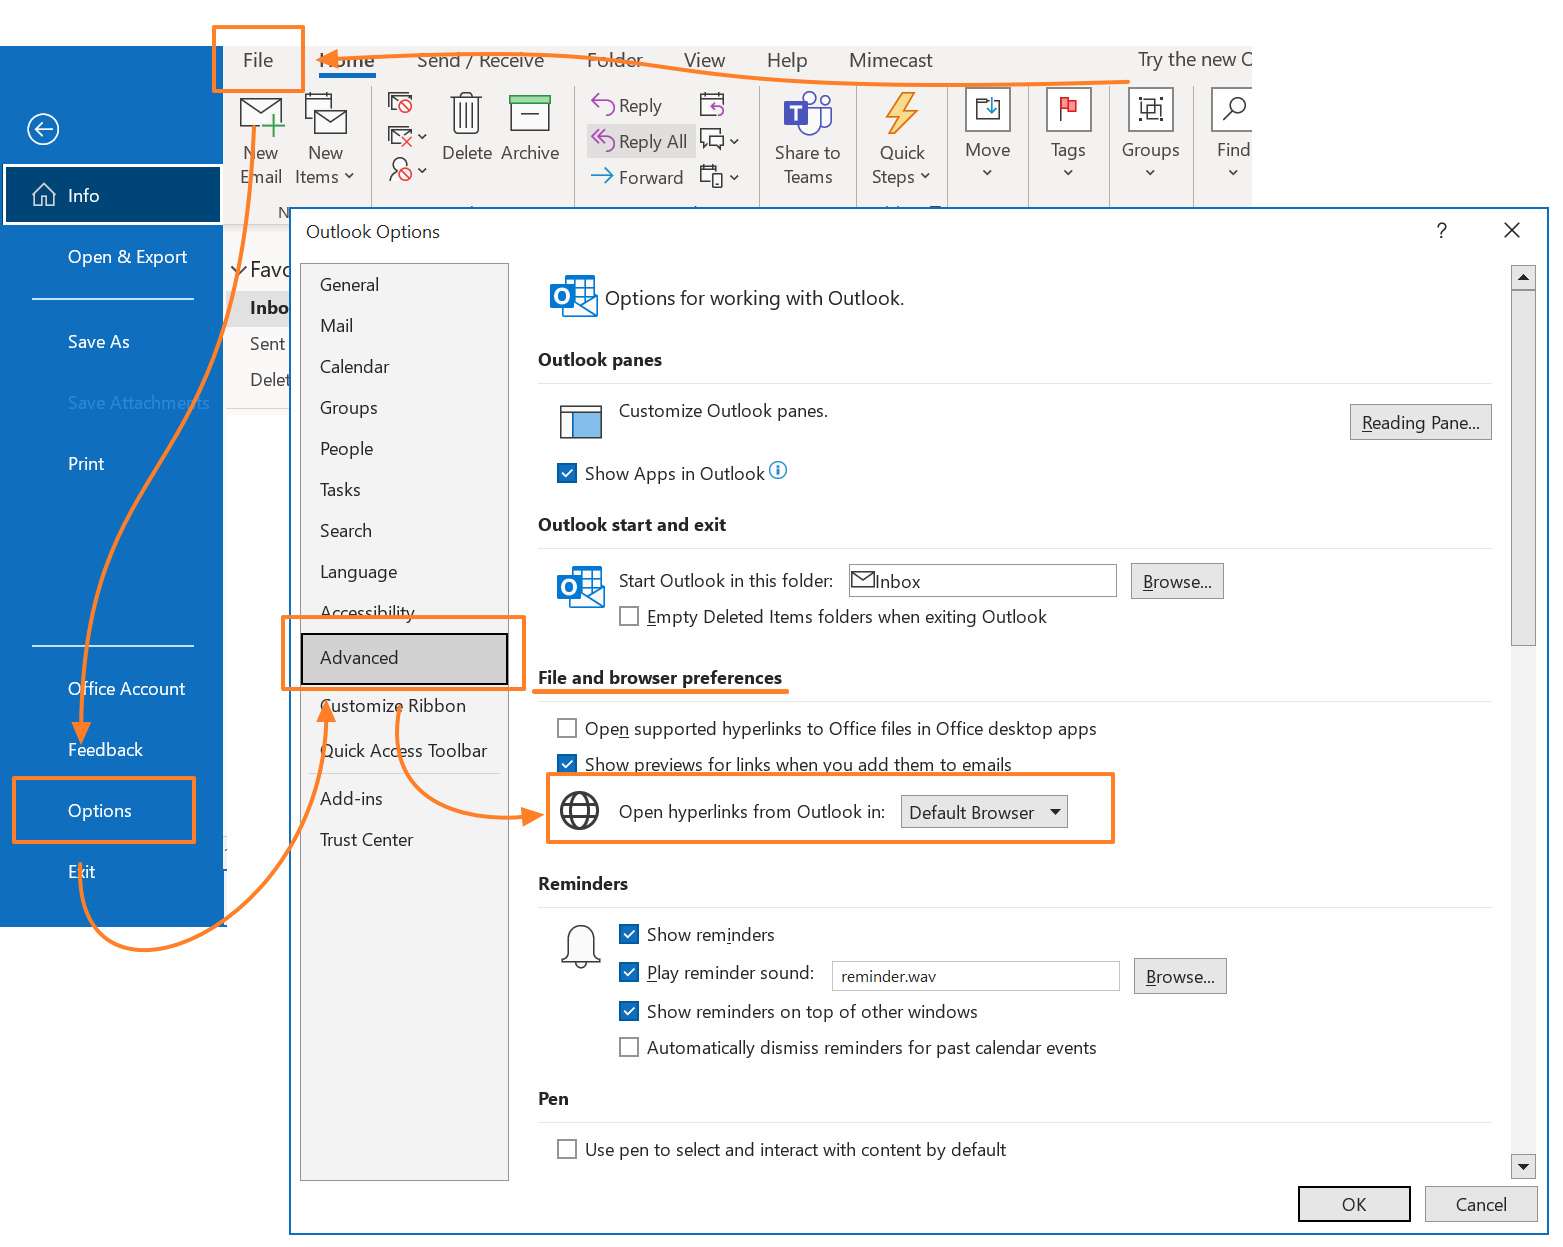Viewport: 1563px width, 1247px height.
Task: Click the Groups icon in ribbon
Action: (x=1150, y=110)
